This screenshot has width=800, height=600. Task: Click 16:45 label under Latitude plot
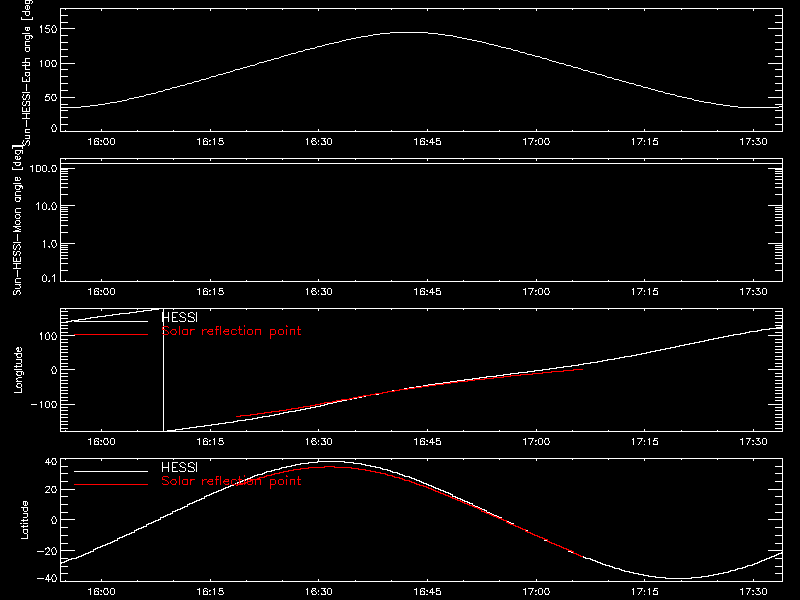427,592
